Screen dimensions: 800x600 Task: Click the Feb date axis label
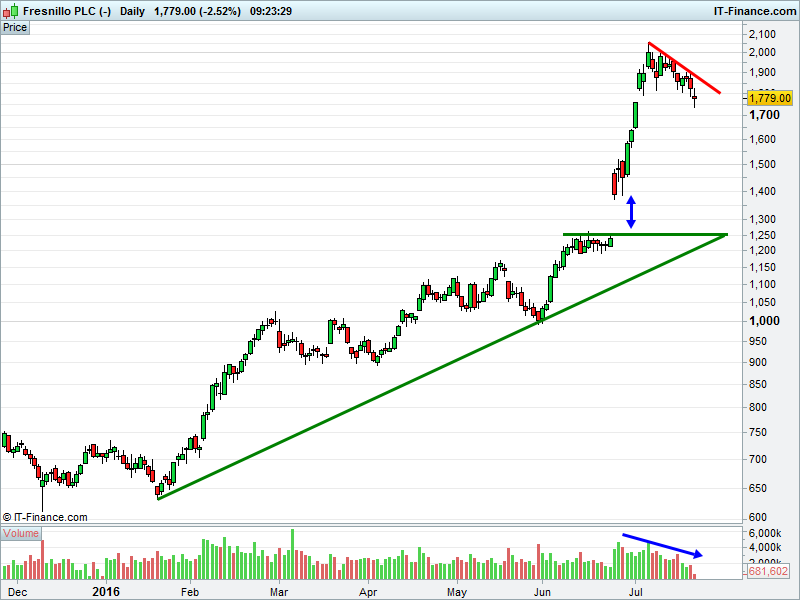click(x=190, y=592)
